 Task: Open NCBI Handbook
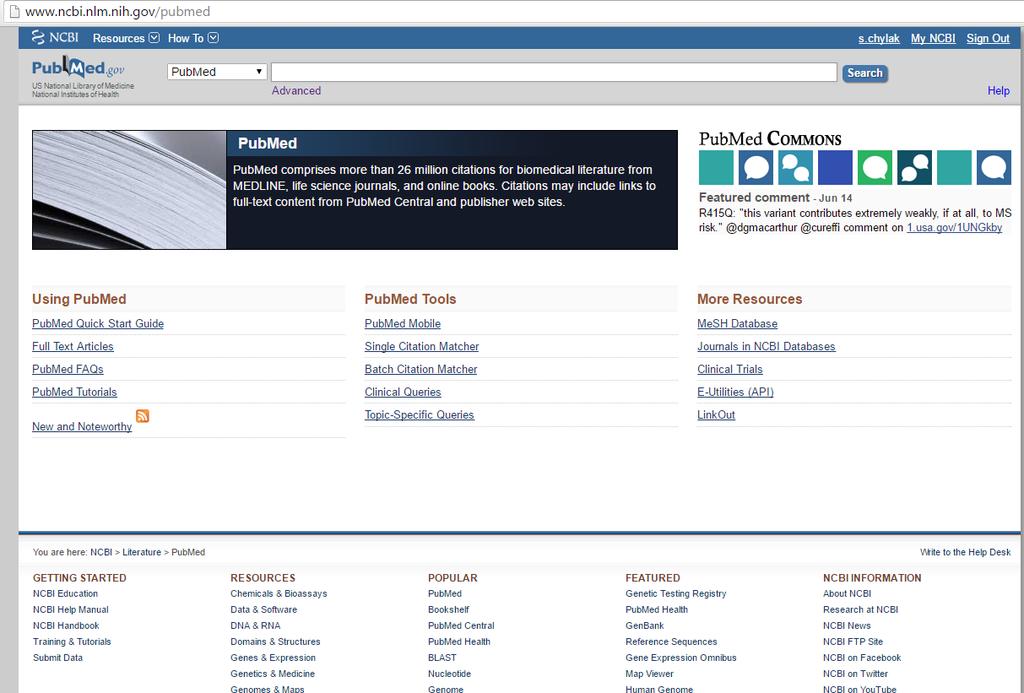tap(66, 626)
